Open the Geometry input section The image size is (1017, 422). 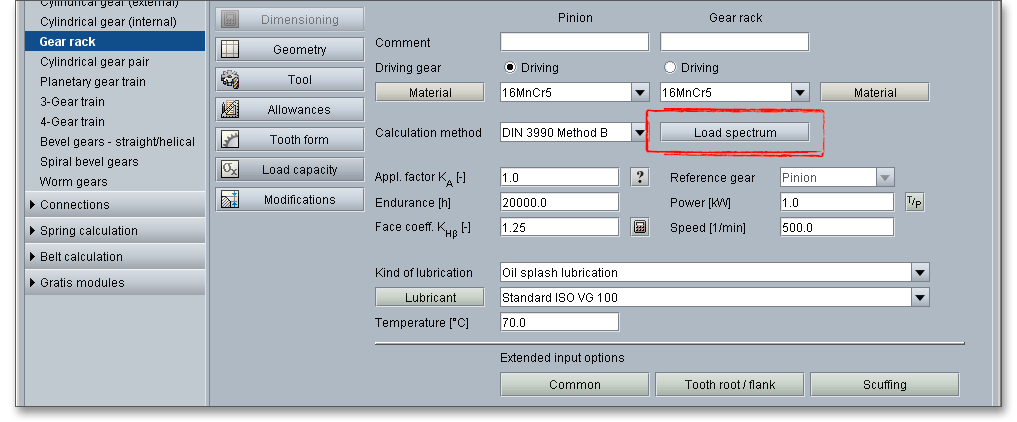(290, 50)
